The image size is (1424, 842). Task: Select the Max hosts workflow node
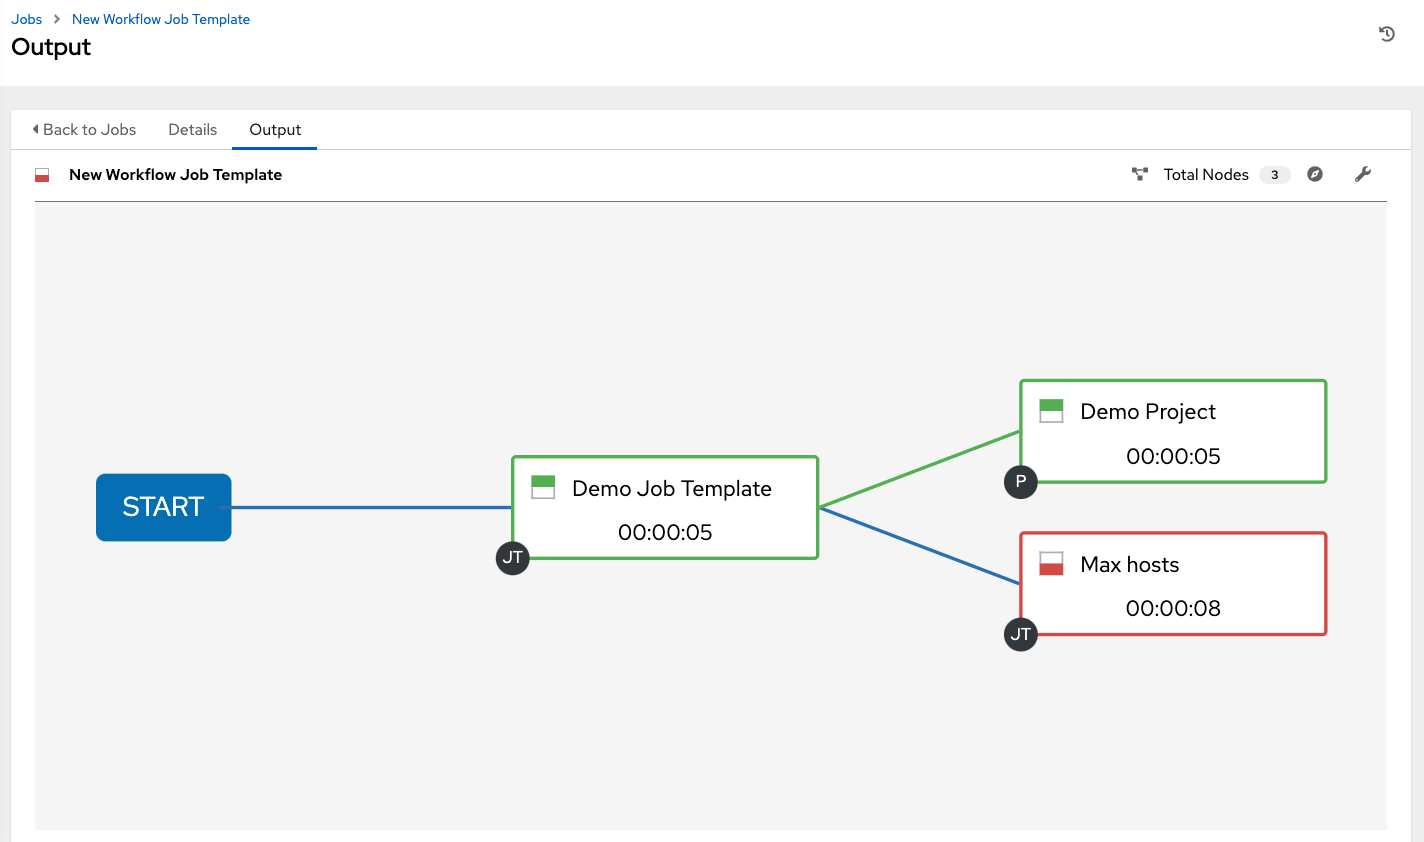[1172, 584]
